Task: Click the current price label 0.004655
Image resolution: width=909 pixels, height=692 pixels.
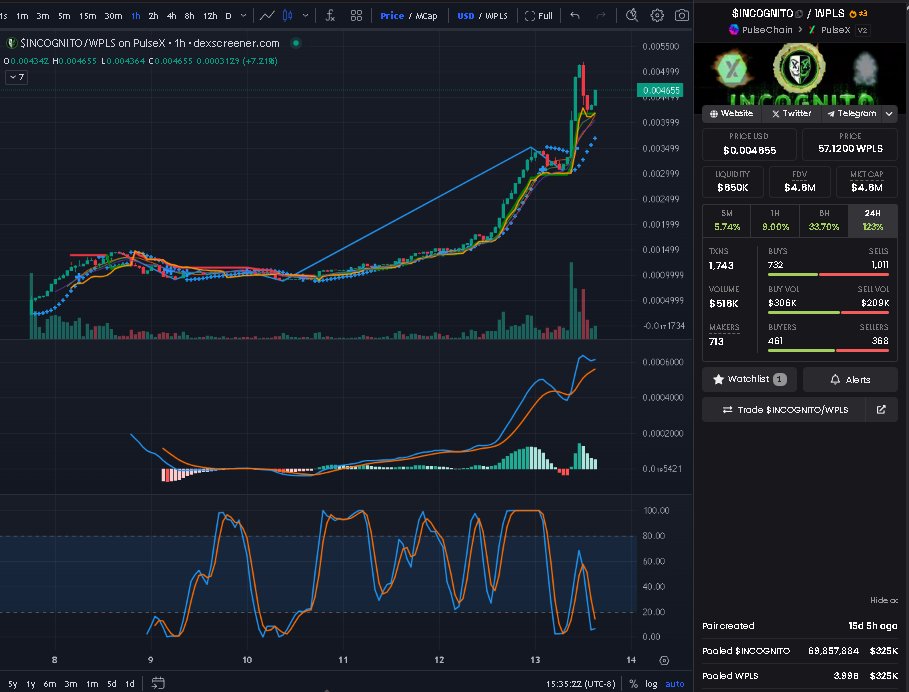Action: coord(660,90)
